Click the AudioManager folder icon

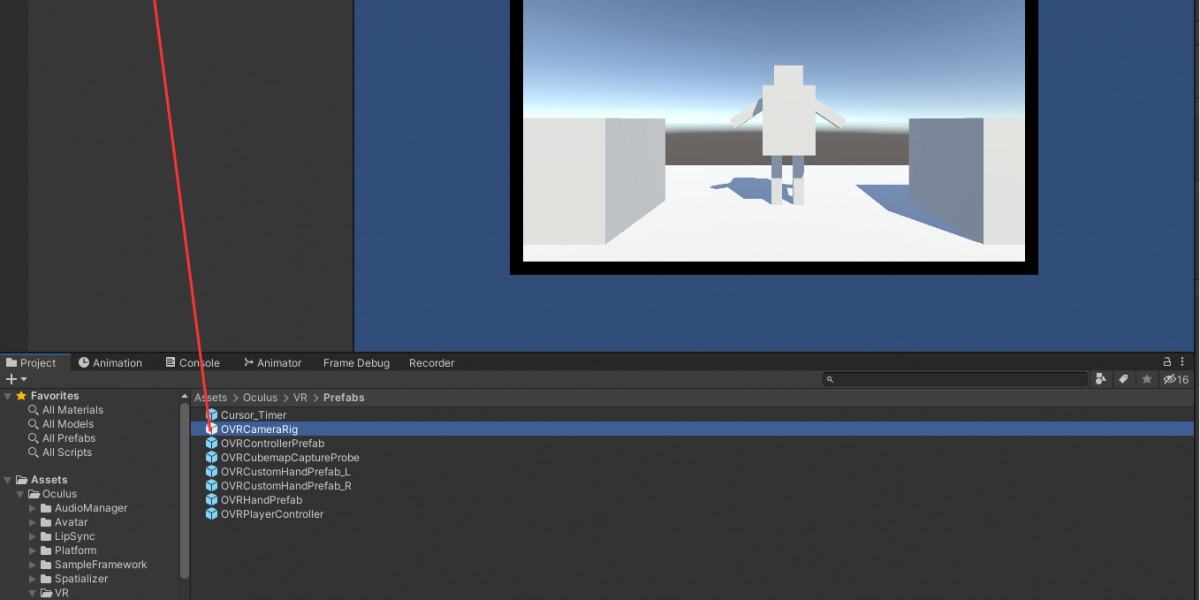point(46,508)
